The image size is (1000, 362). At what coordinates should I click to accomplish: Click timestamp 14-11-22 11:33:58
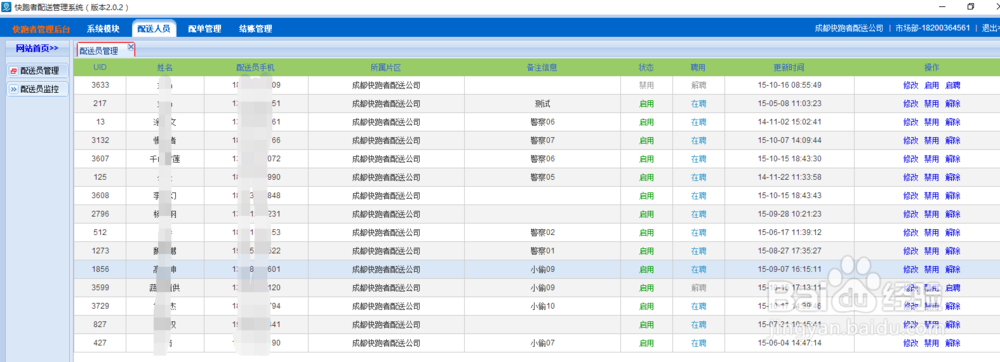tap(789, 177)
